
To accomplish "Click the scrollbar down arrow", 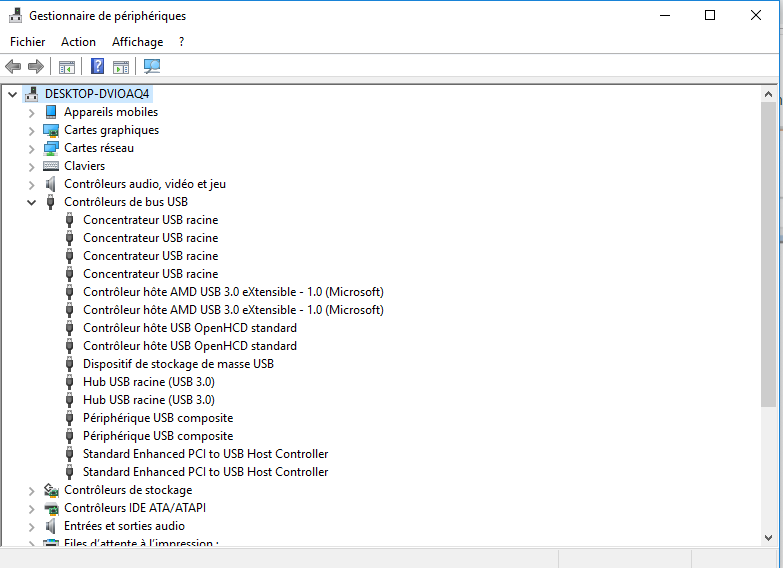I will point(769,538).
